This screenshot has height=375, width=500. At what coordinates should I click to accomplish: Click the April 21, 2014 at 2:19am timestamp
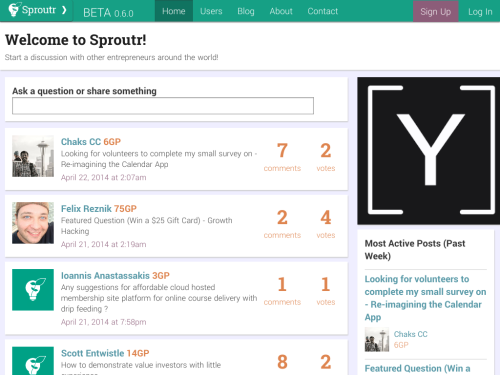pos(103,244)
